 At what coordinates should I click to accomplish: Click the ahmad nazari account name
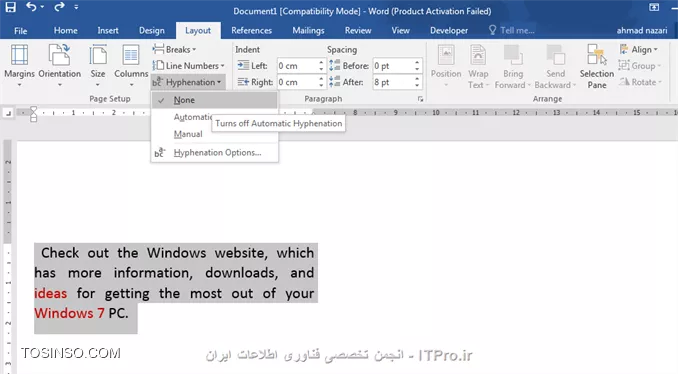(x=642, y=31)
